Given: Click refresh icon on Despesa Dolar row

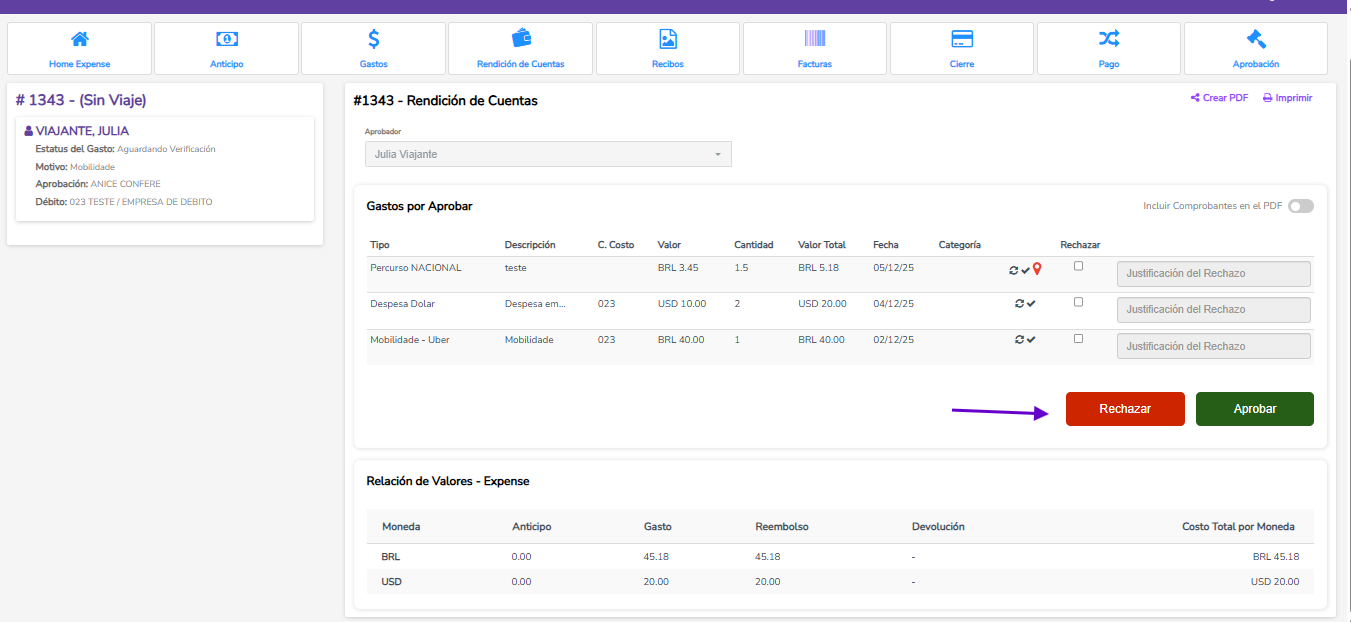Looking at the screenshot, I should pyautogui.click(x=1018, y=303).
